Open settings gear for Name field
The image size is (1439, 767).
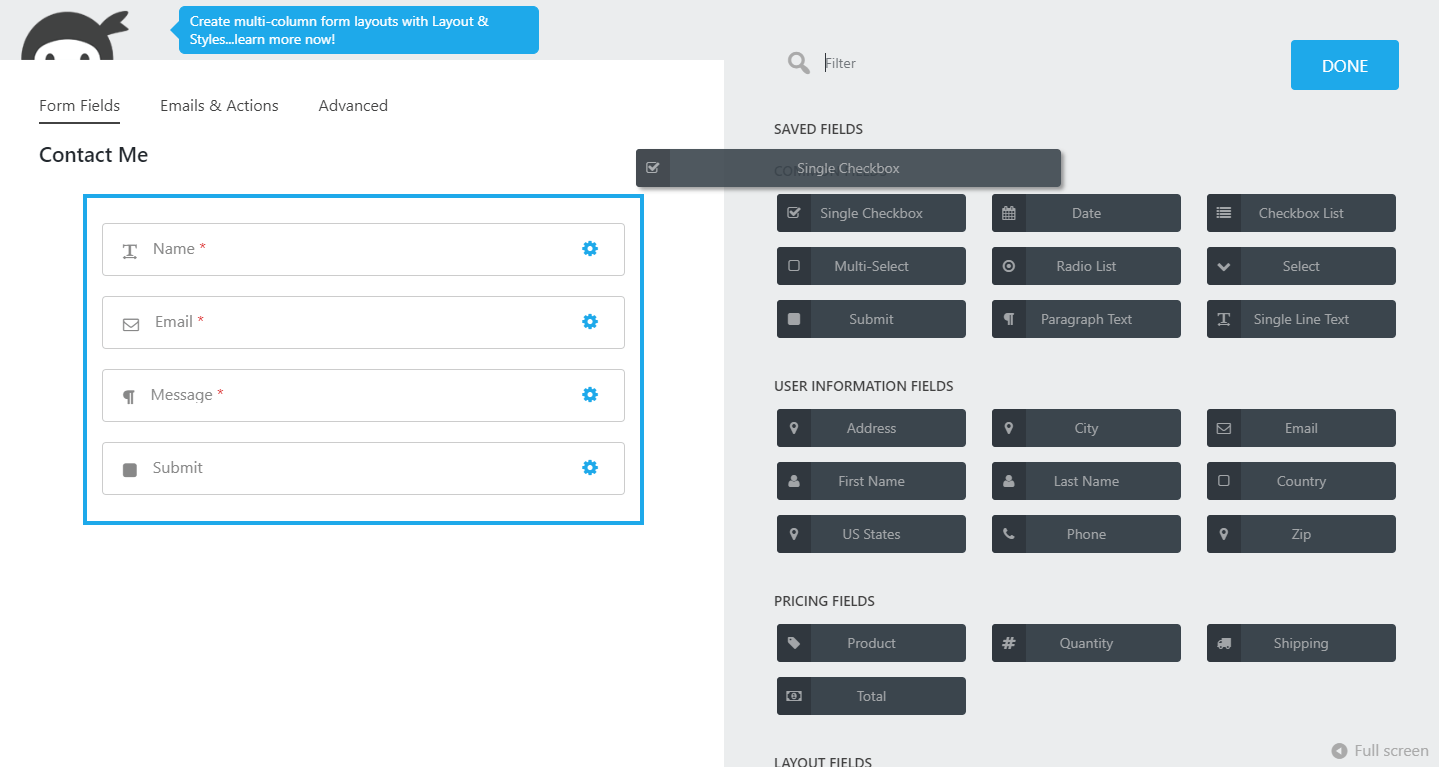point(590,248)
